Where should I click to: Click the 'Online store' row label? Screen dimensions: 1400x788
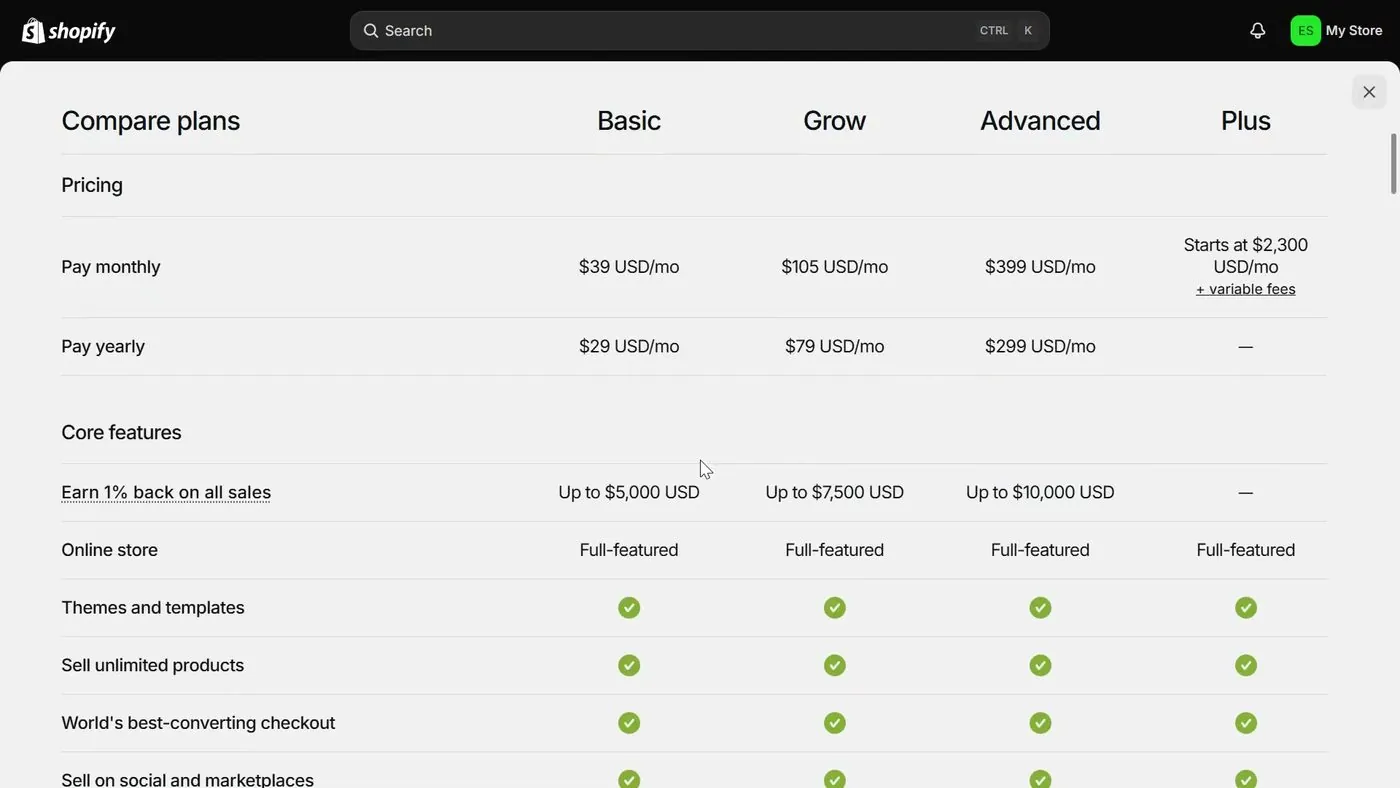109,550
